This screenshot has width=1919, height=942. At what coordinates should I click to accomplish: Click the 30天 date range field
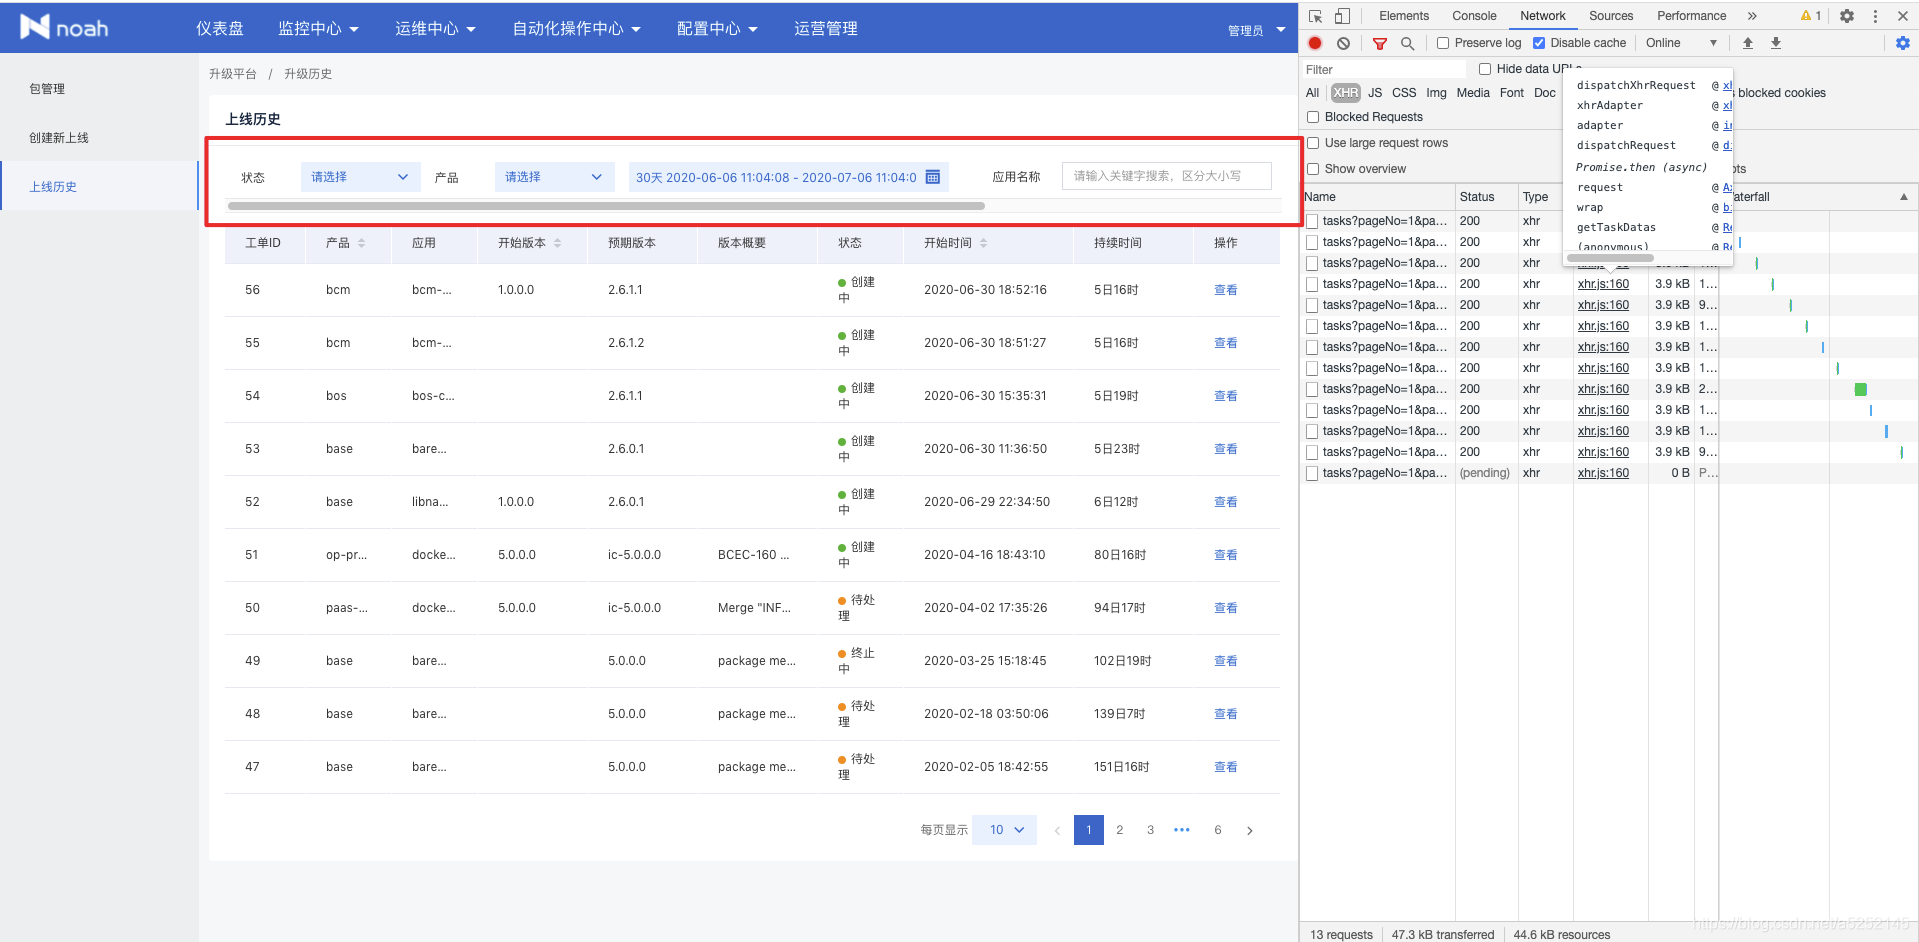point(788,177)
